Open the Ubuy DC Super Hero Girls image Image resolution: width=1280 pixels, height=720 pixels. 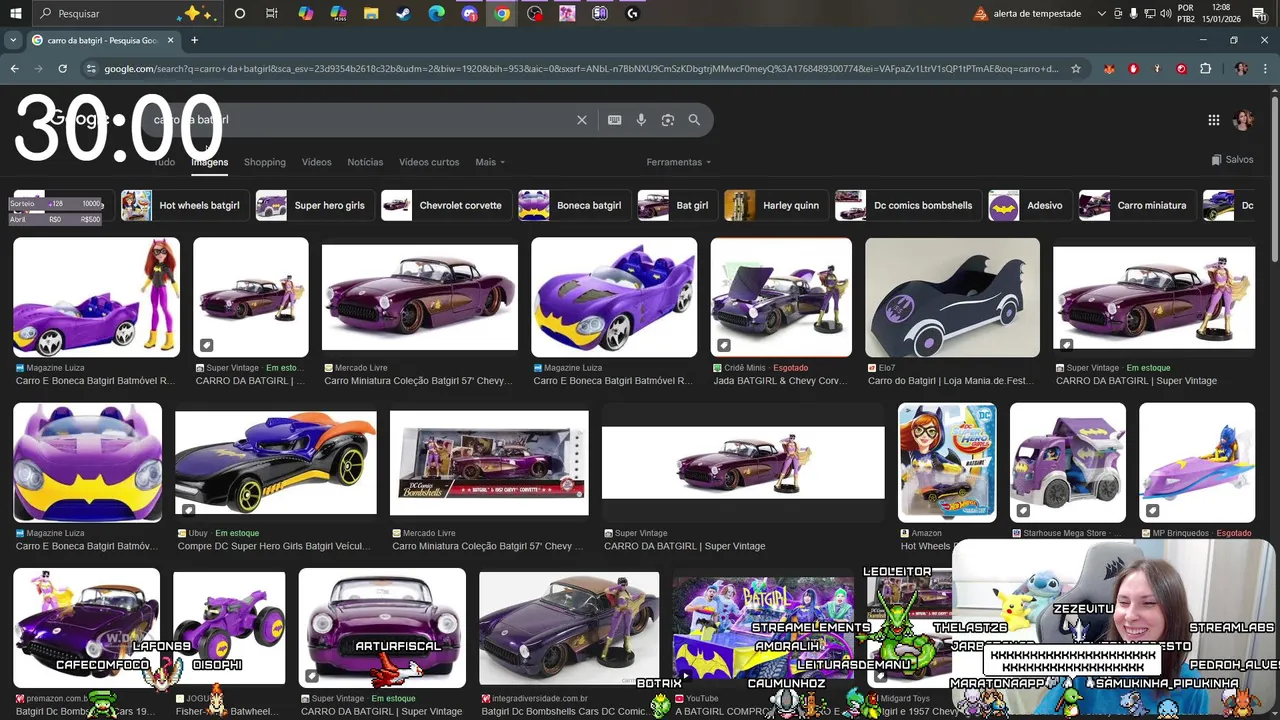276,462
